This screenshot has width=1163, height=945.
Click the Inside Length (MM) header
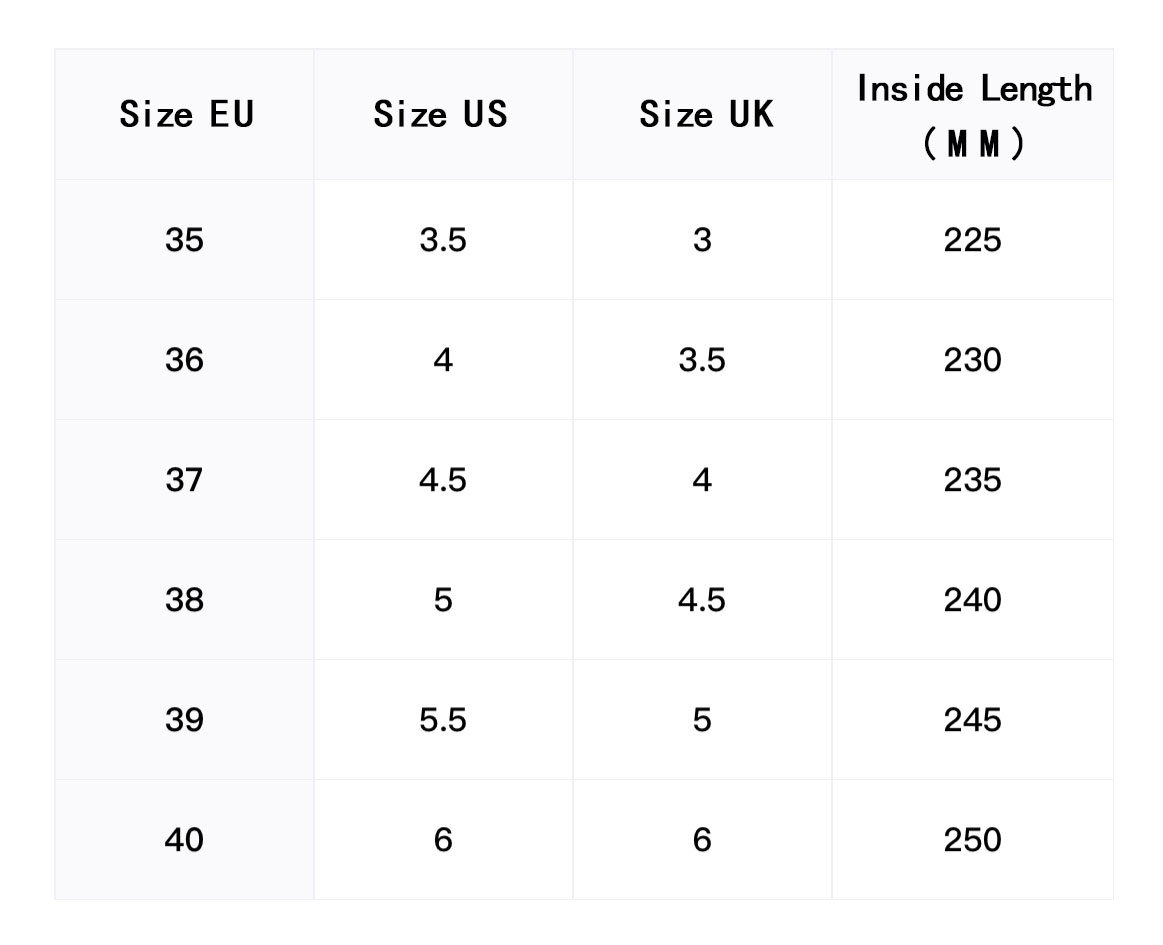tap(974, 114)
